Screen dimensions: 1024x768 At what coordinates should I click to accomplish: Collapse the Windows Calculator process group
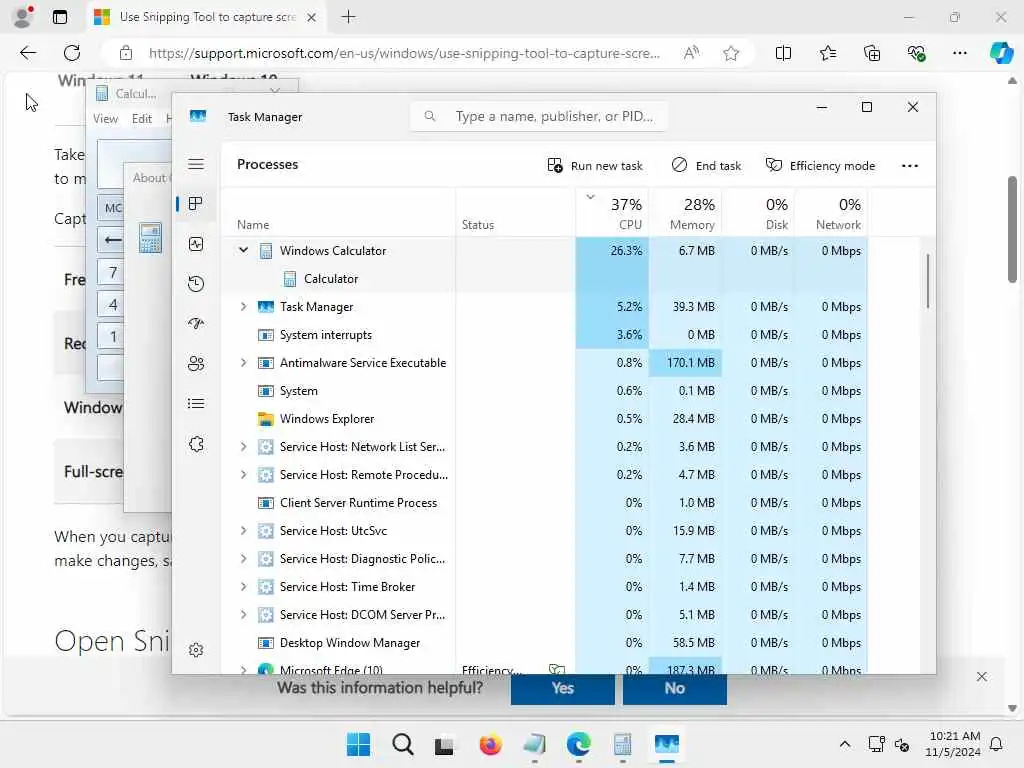[244, 250]
